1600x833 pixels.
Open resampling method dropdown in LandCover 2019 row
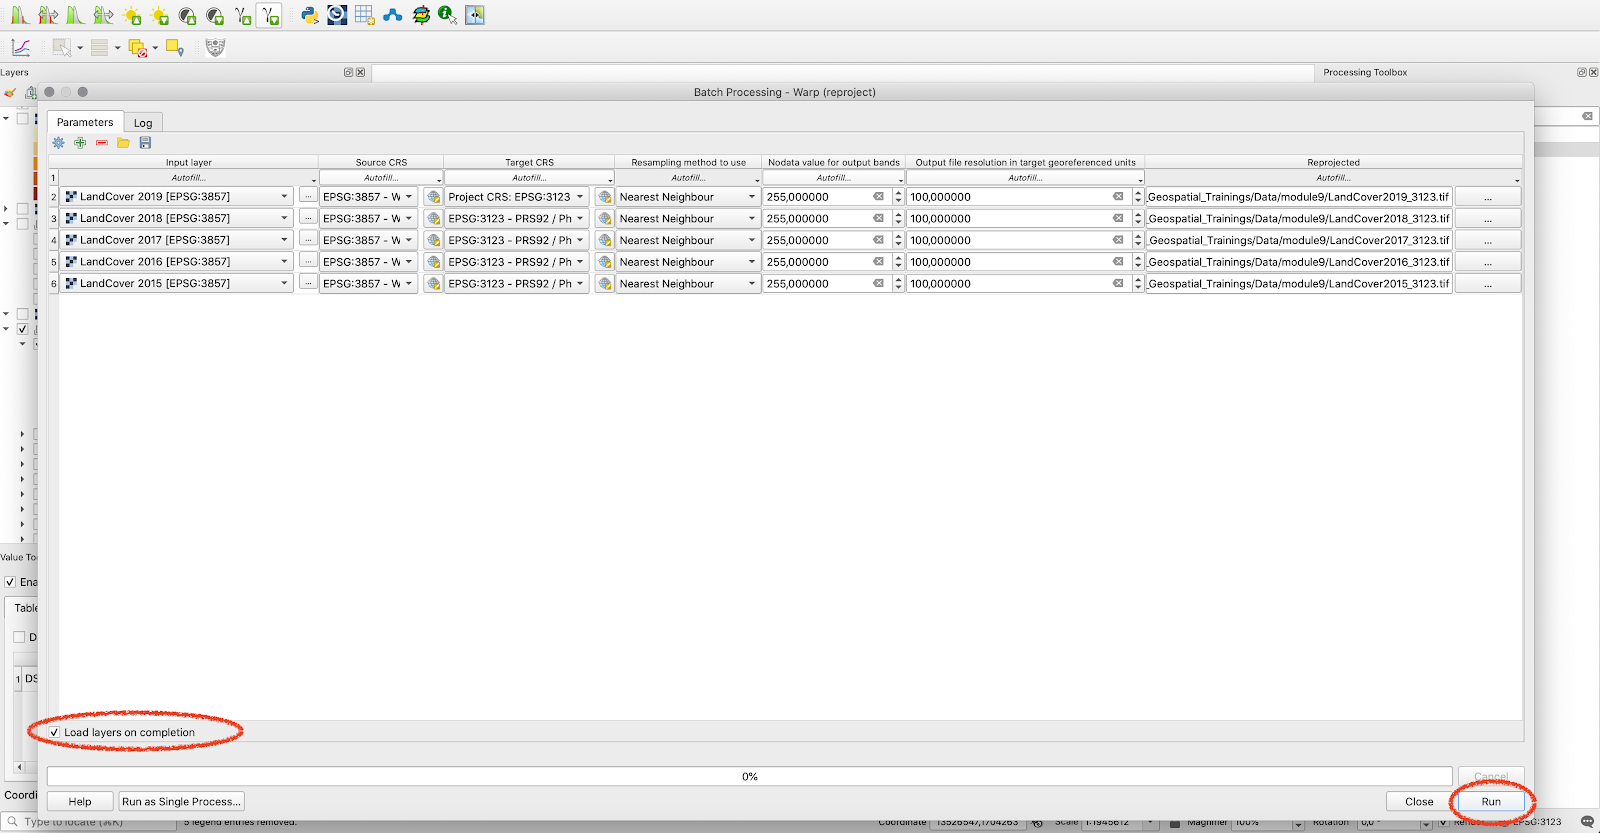pos(688,197)
